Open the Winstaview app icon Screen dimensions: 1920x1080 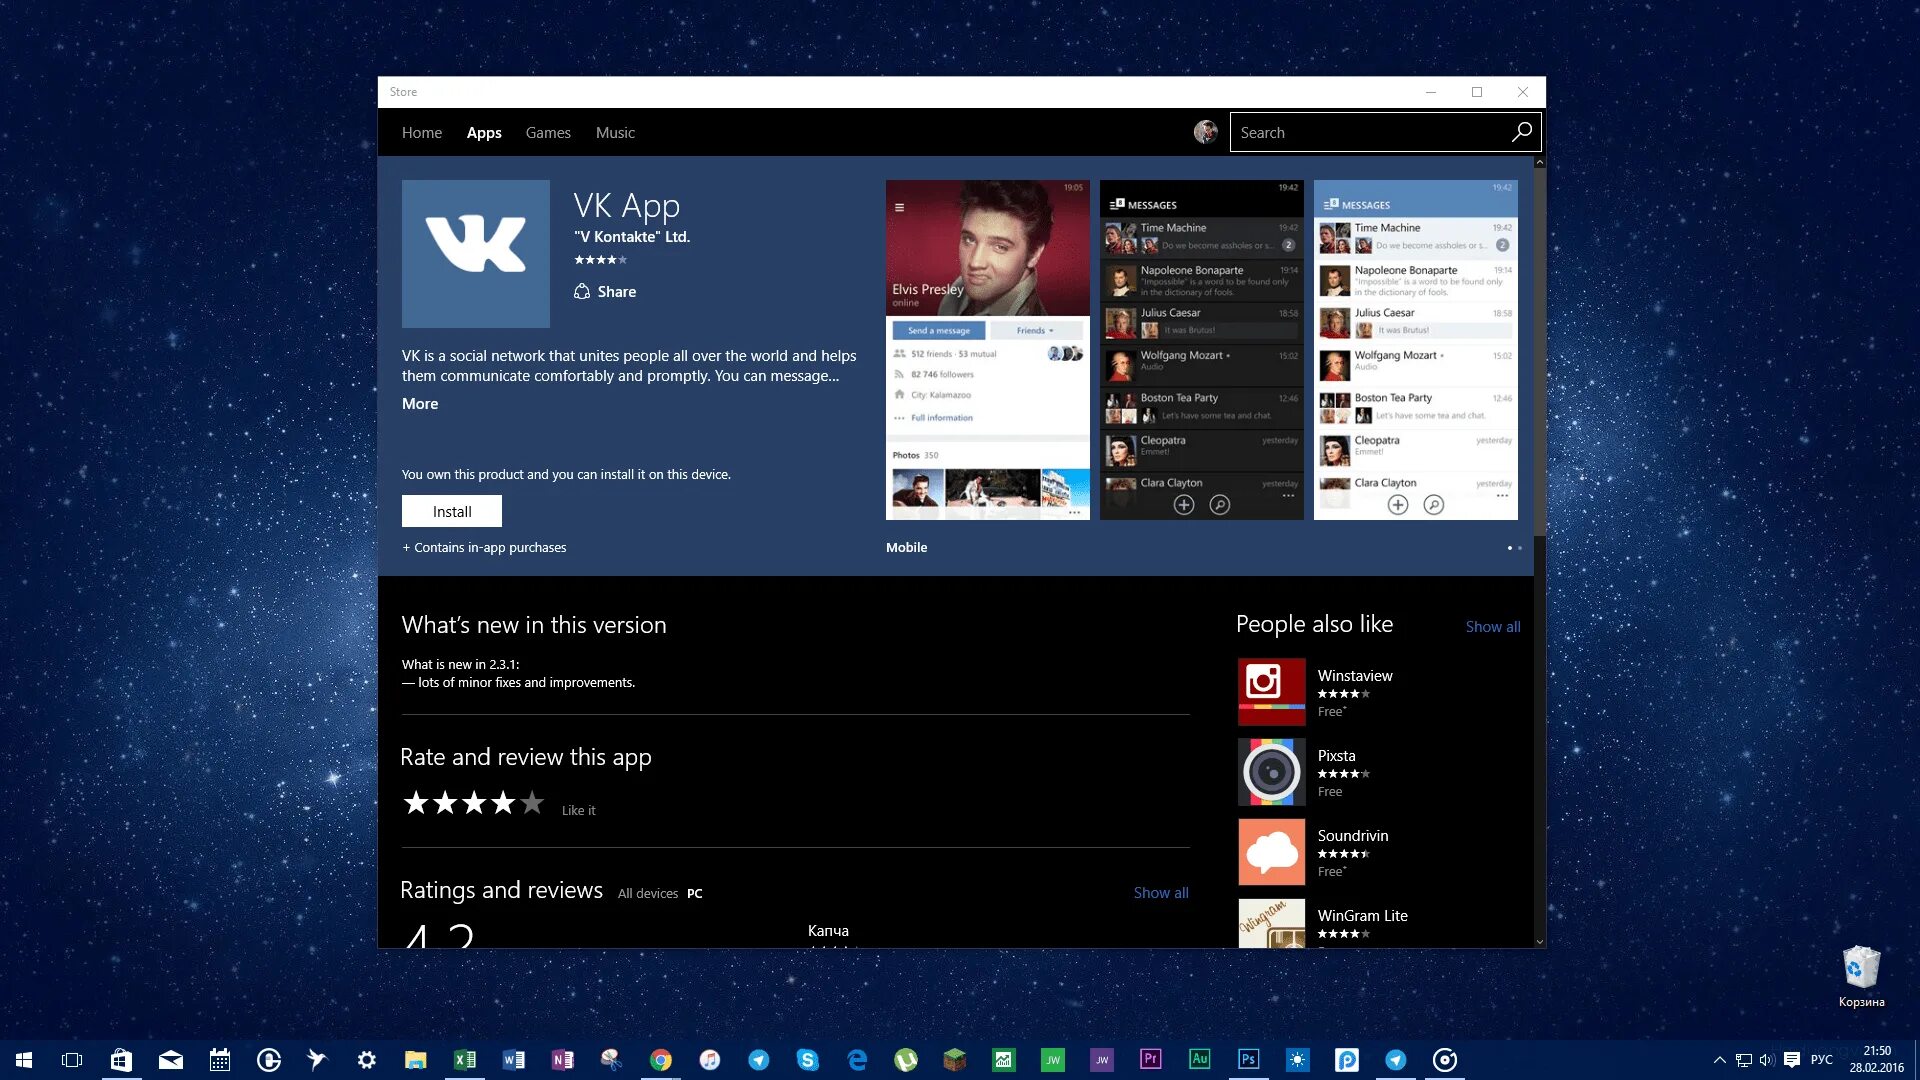[1272, 691]
